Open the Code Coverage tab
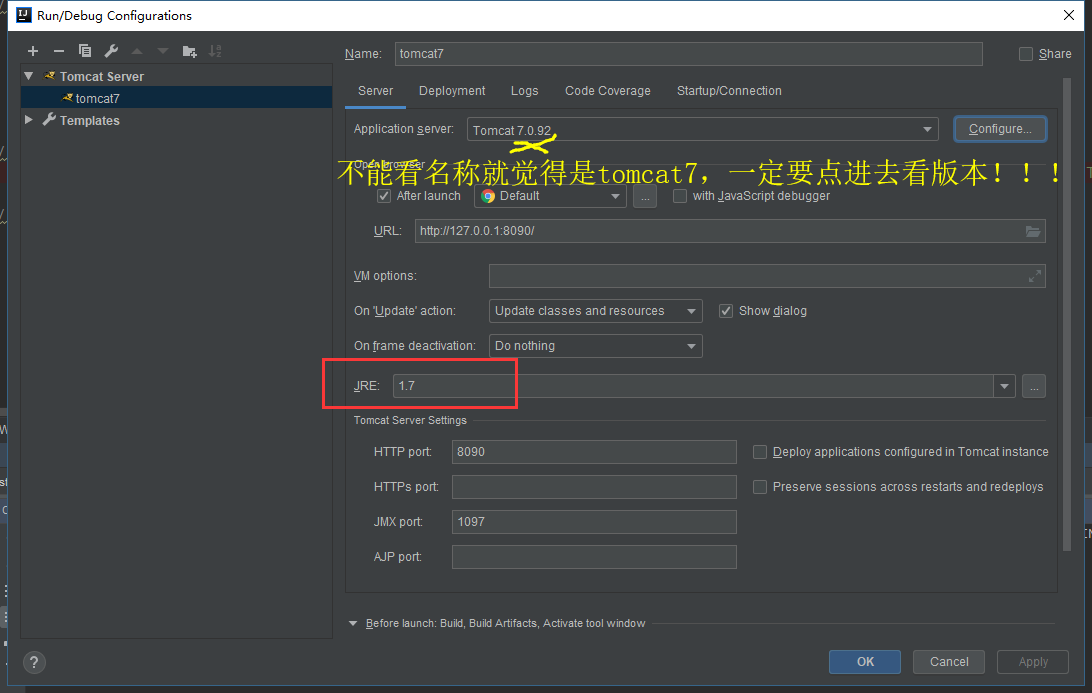 (x=607, y=90)
